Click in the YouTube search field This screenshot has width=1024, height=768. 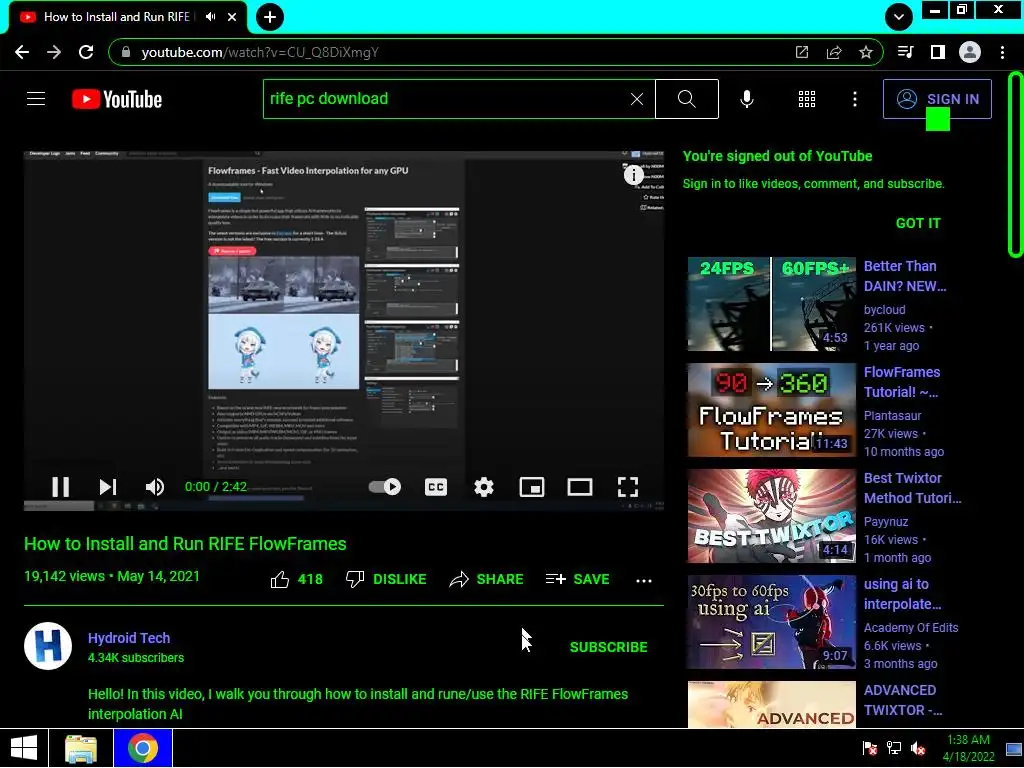point(447,99)
